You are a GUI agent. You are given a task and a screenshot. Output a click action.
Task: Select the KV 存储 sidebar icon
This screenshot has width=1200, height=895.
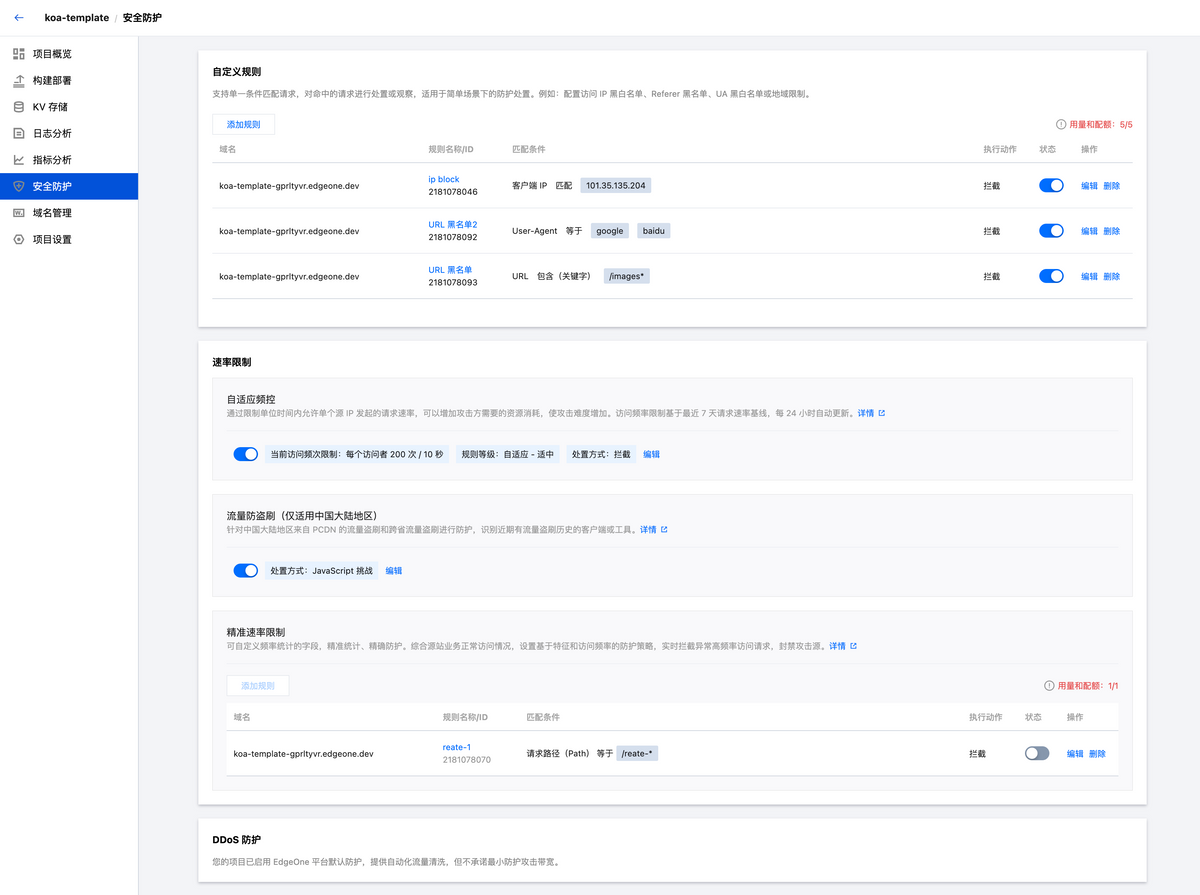point(18,106)
